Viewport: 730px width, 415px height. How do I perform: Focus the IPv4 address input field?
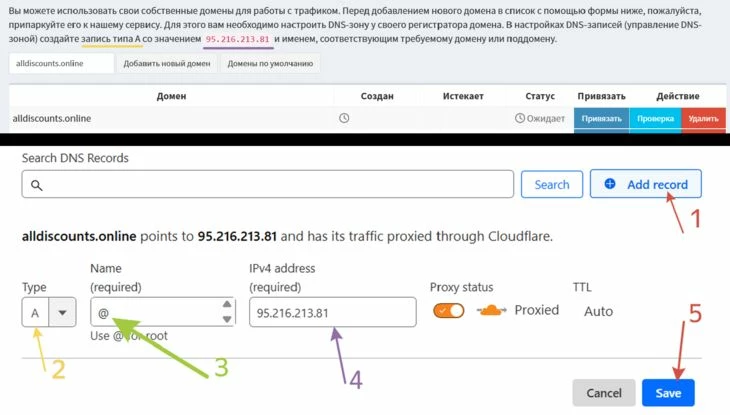click(332, 313)
